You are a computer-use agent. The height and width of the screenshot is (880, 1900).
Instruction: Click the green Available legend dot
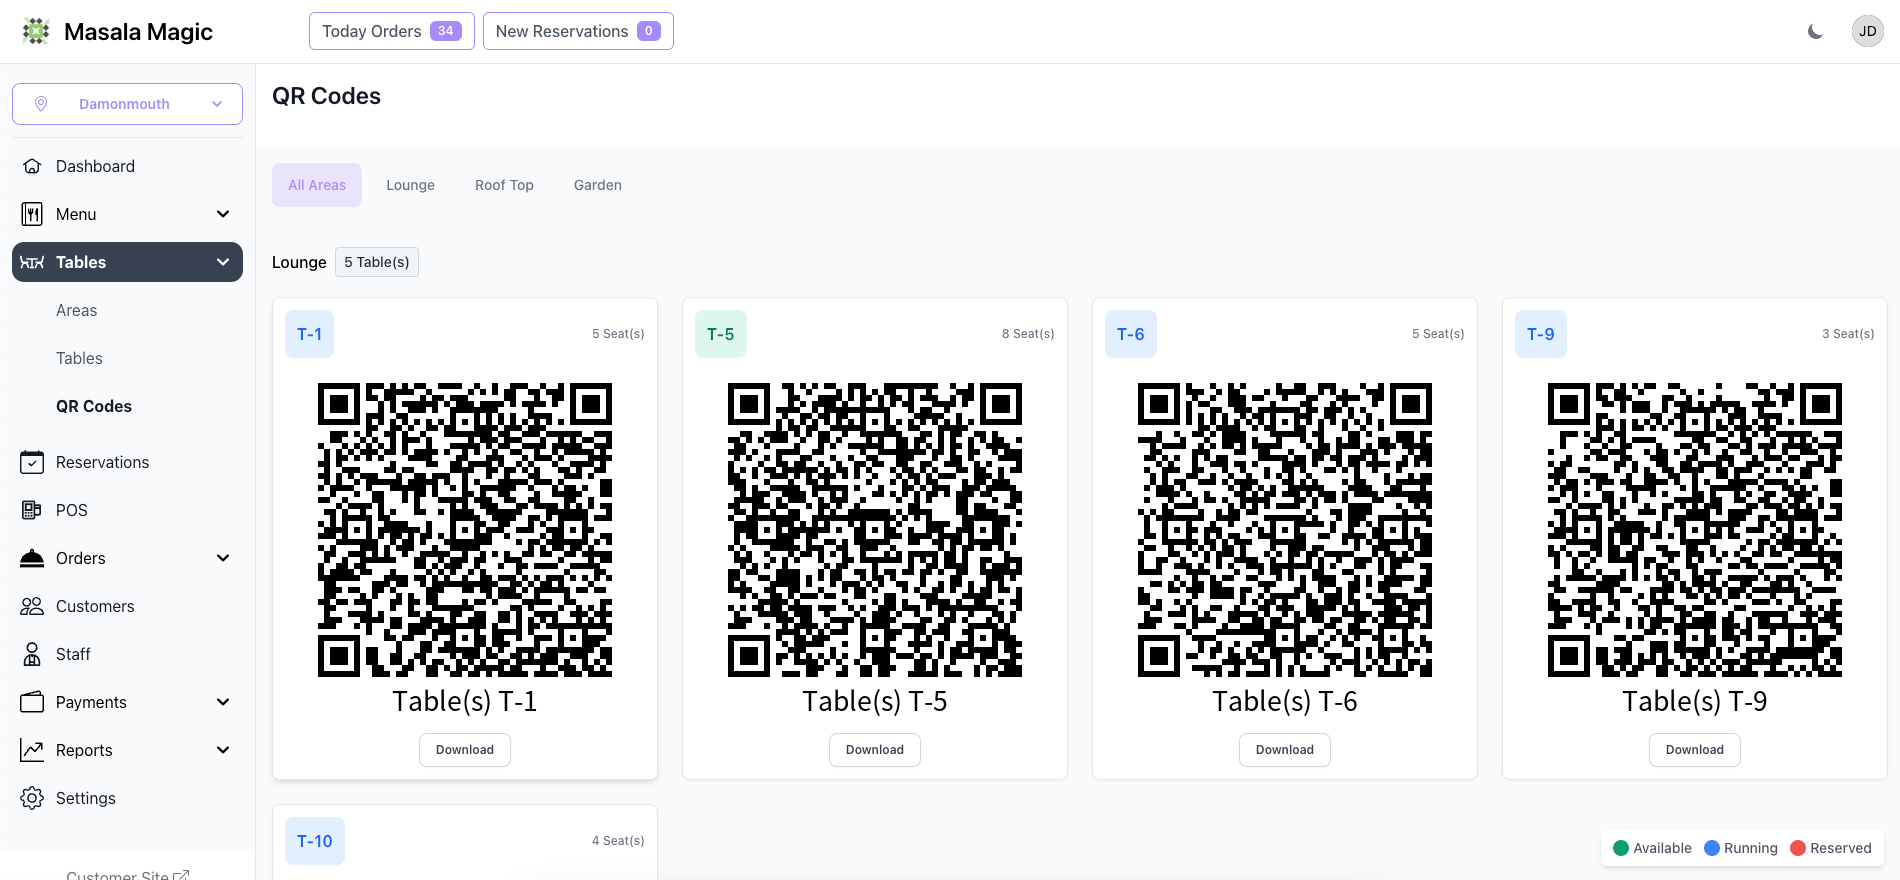(x=1621, y=848)
